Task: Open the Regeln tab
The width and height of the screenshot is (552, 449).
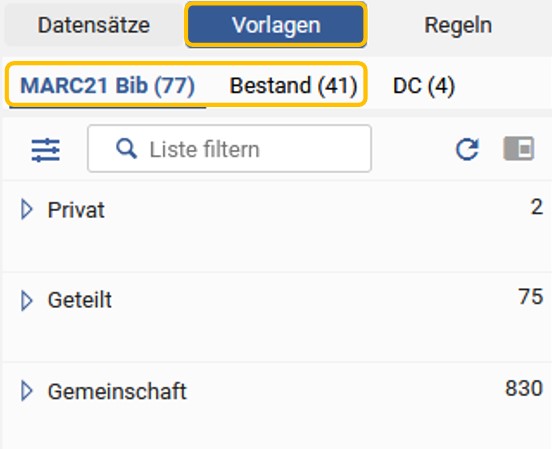Action: [x=458, y=25]
